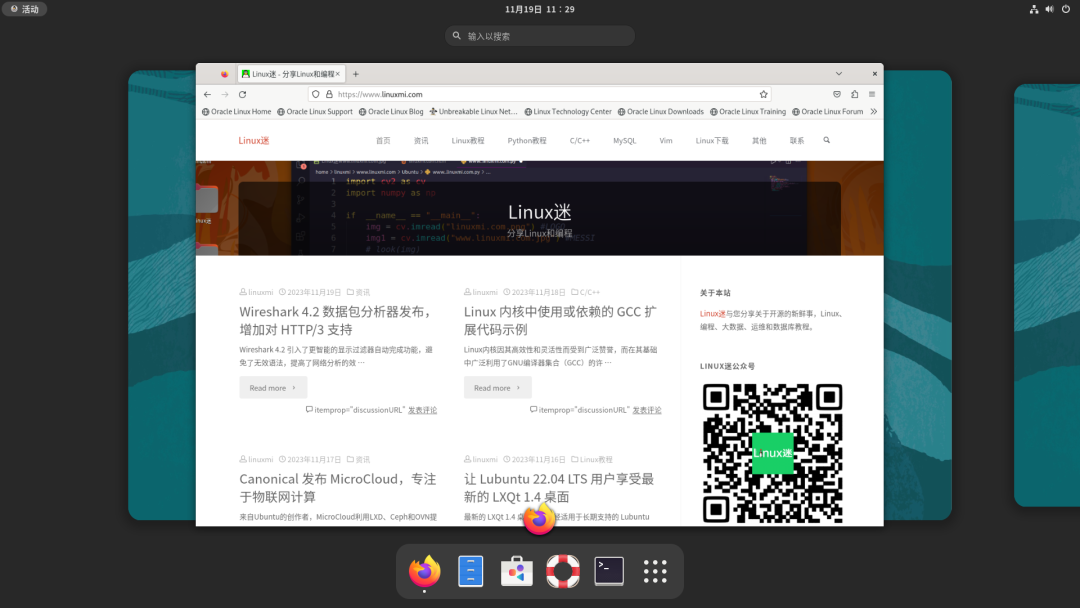The width and height of the screenshot is (1080, 608).
Task: Open the MySQL nav item
Action: point(625,140)
